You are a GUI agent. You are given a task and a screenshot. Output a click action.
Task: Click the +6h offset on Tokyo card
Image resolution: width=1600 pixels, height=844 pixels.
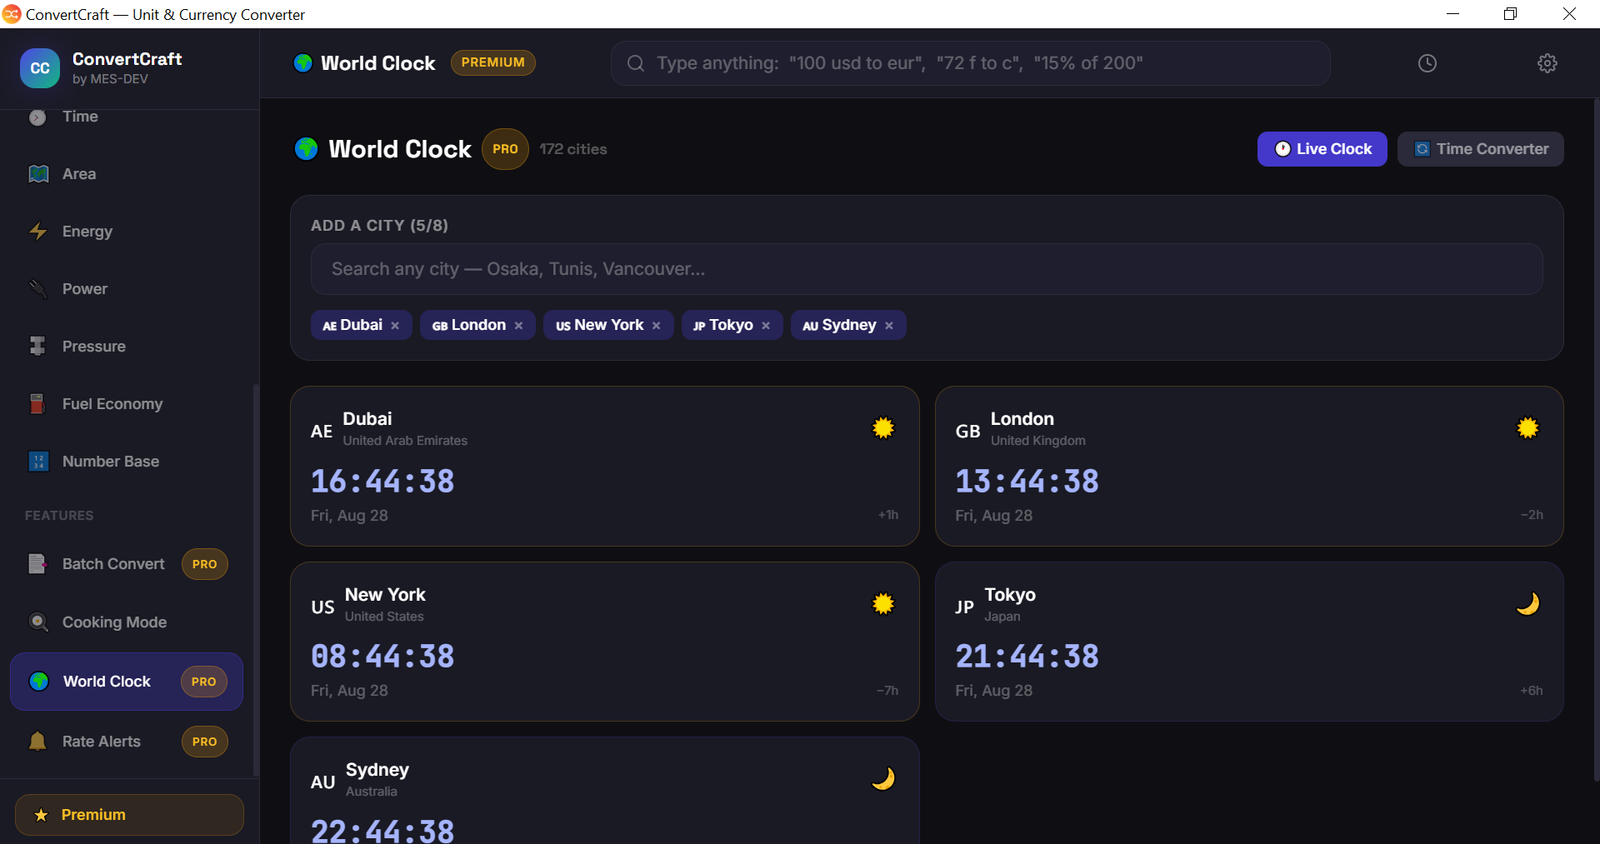(1531, 690)
